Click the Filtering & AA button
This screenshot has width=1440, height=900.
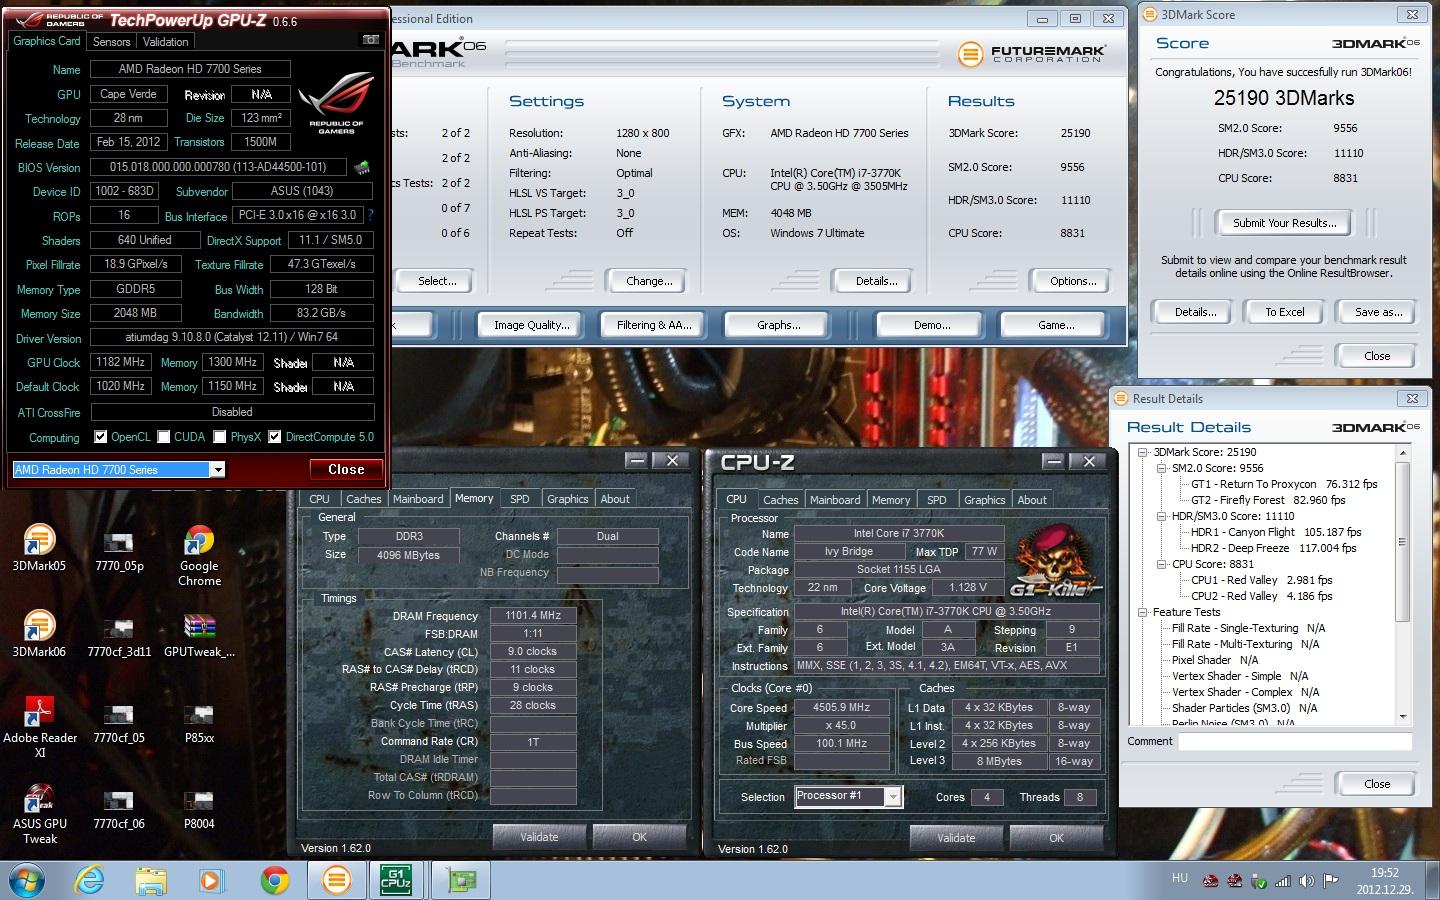tap(654, 325)
